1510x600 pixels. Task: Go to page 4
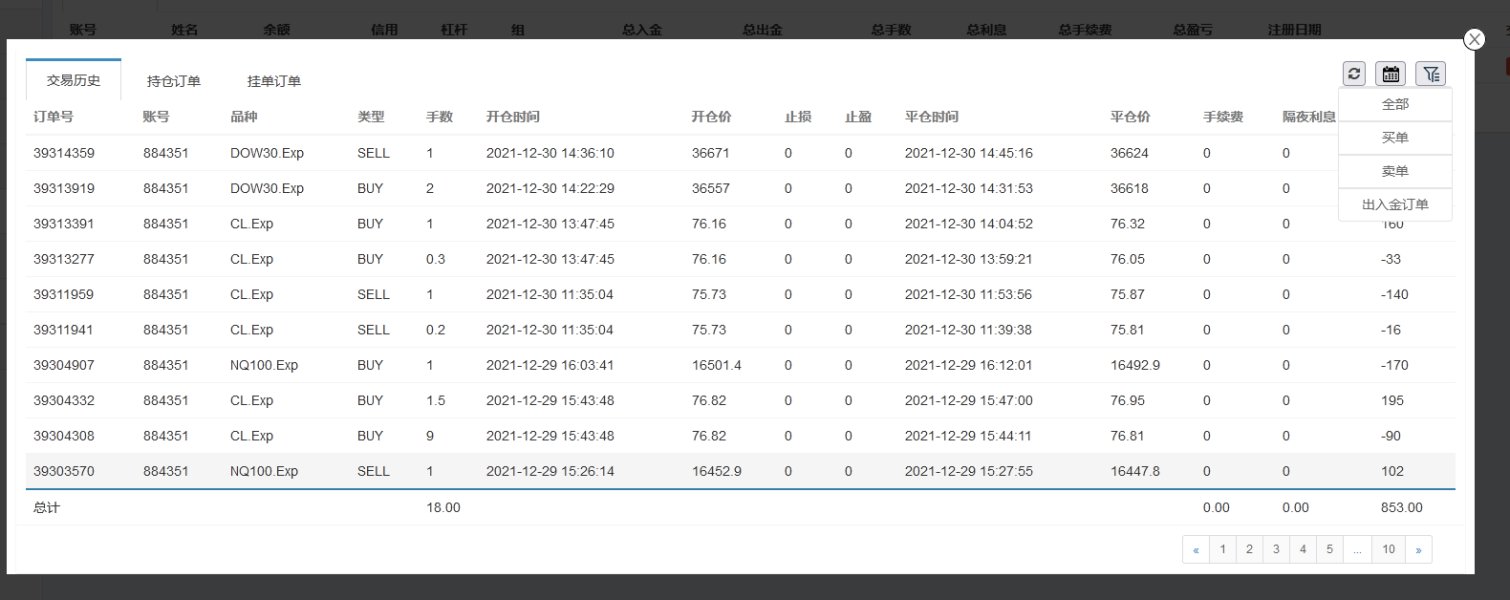tap(1303, 549)
